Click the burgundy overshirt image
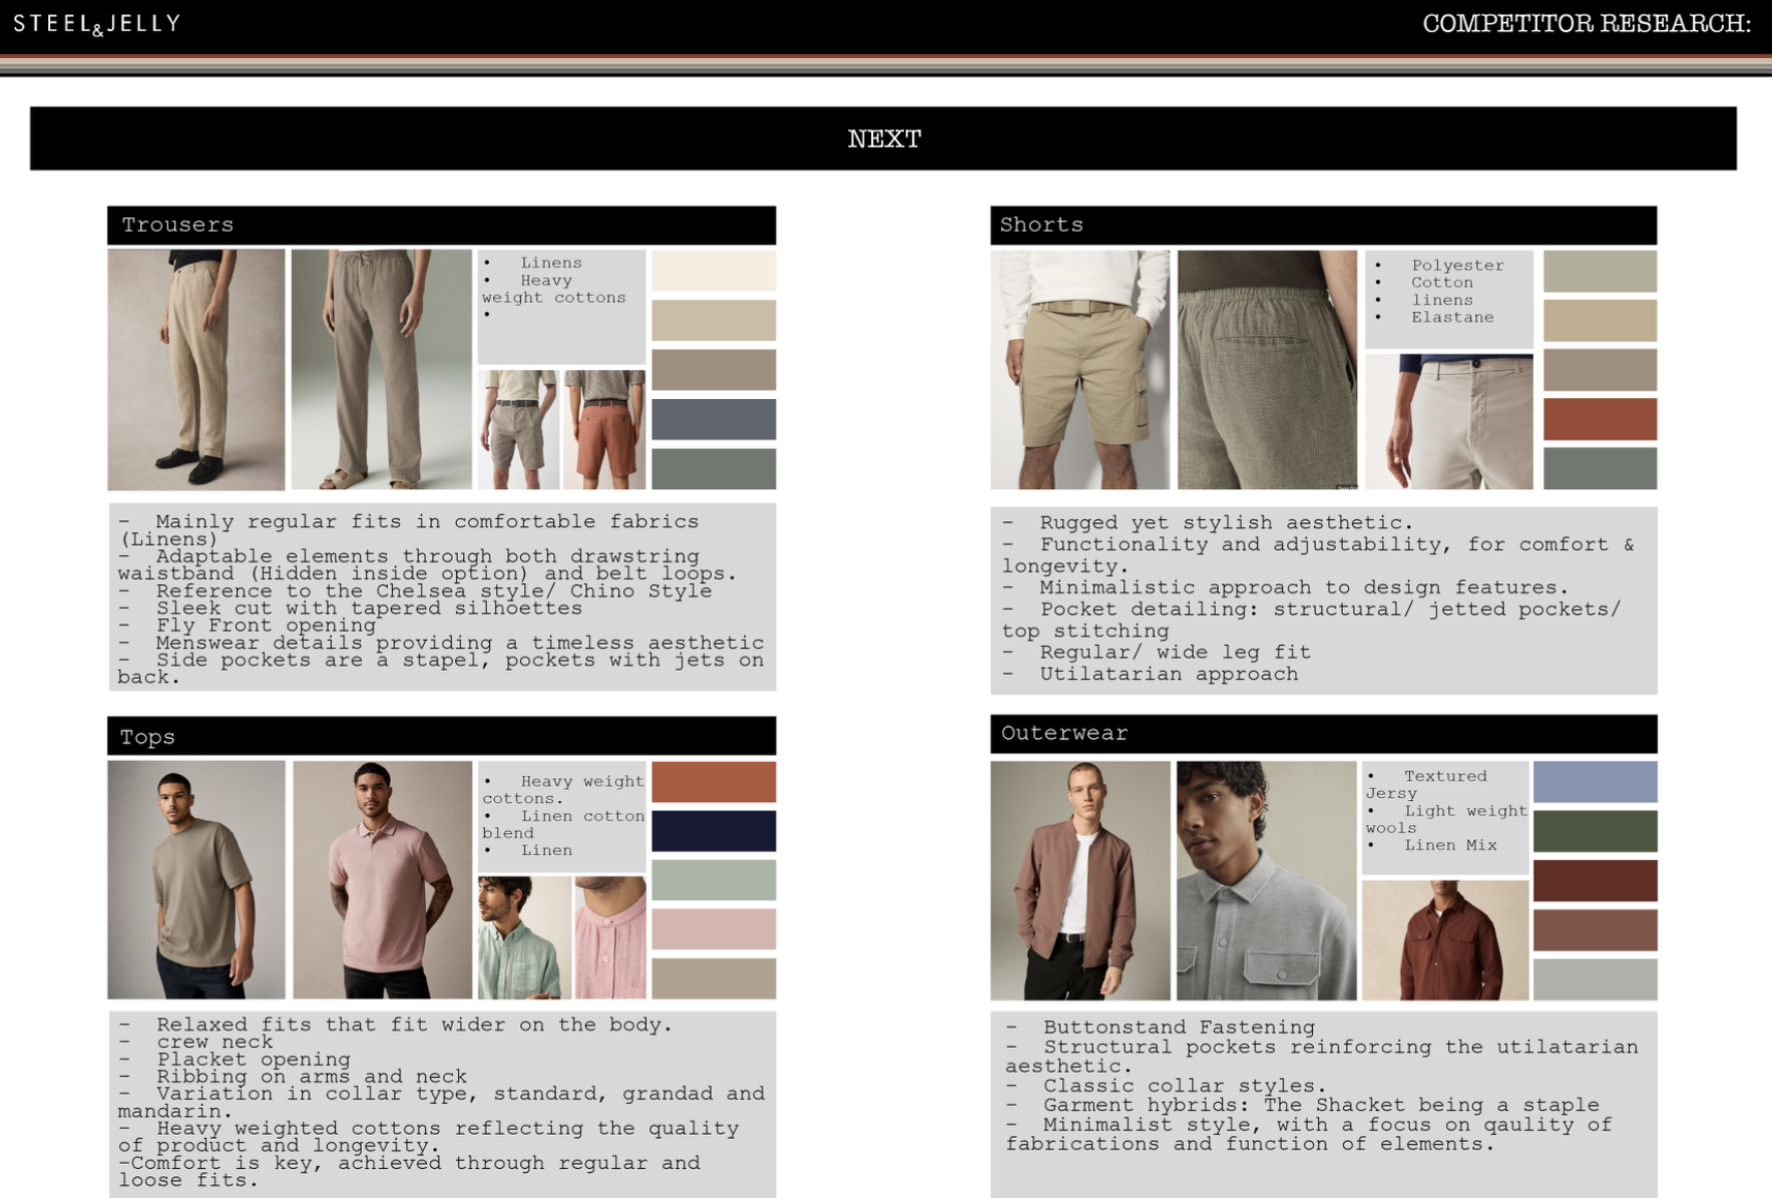This screenshot has width=1772, height=1198. (1445, 940)
